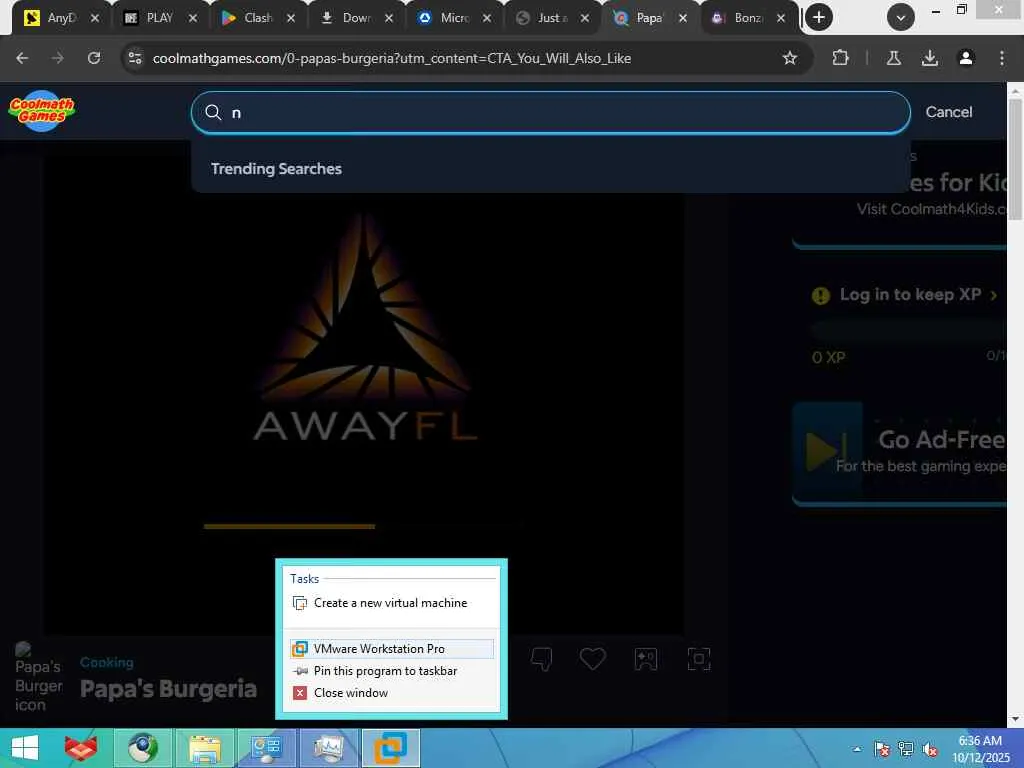Expand the tab search dropdown
This screenshot has height=768, width=1024.
point(901,18)
